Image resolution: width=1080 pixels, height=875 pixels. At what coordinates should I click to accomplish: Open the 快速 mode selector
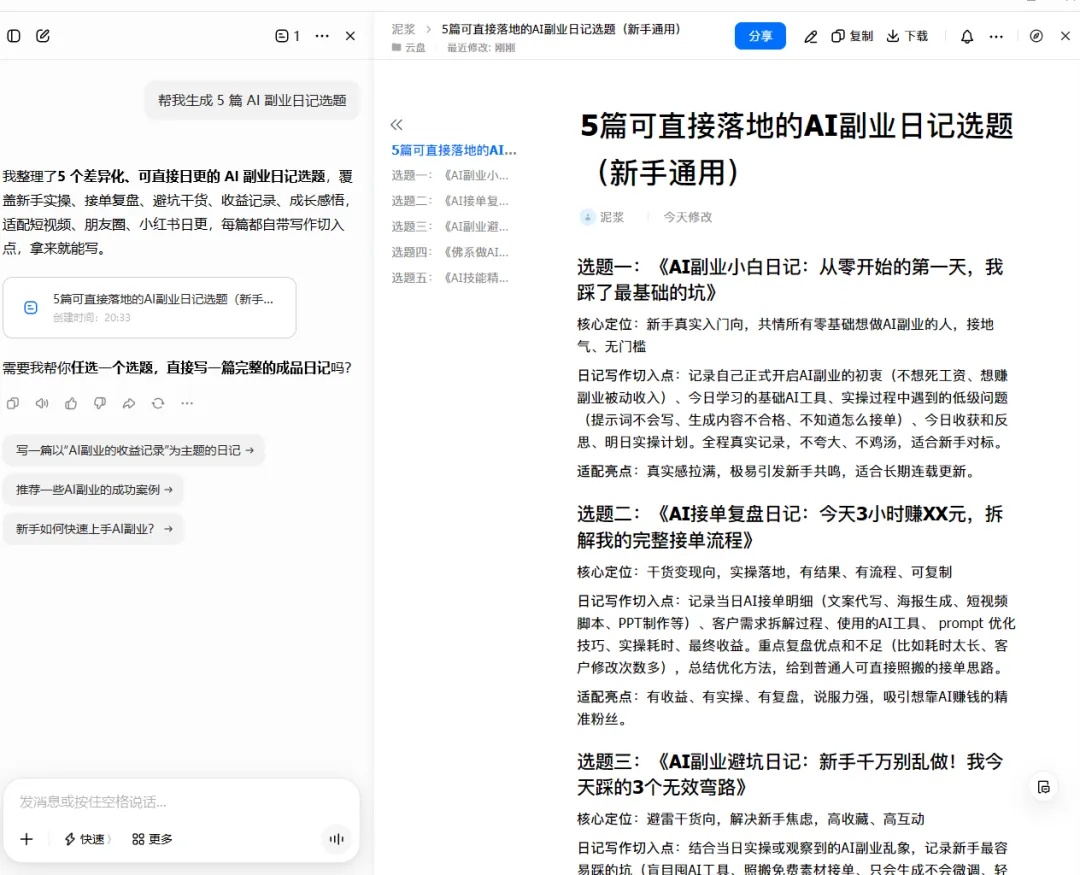tap(87, 839)
